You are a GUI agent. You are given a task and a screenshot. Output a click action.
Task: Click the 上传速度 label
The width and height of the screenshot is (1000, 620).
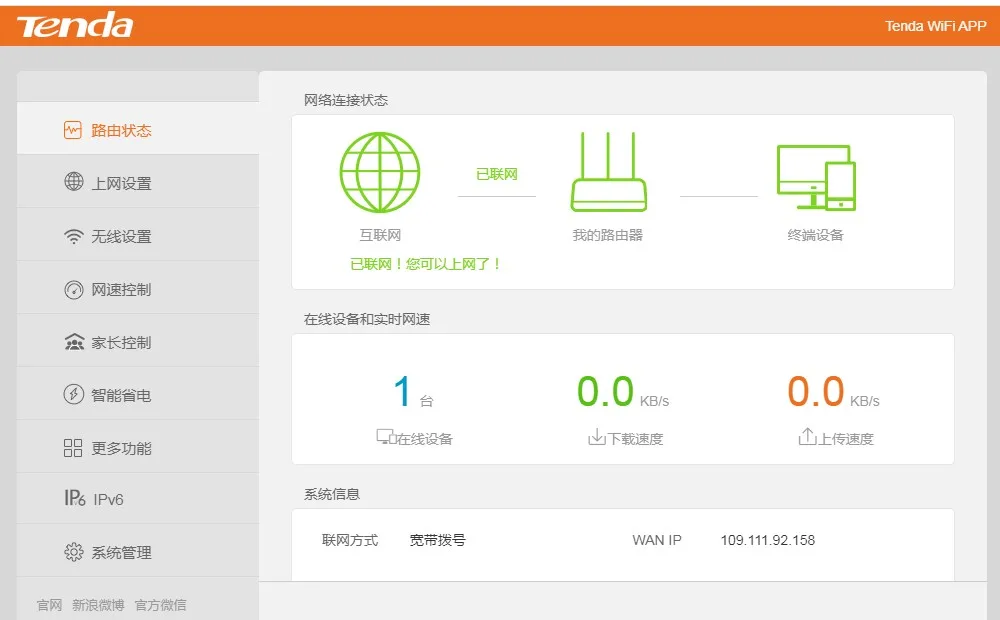coord(846,439)
